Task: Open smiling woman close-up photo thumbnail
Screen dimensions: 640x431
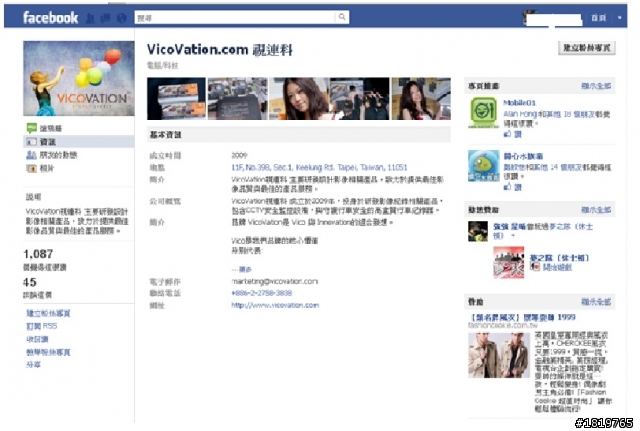Action: point(299,99)
